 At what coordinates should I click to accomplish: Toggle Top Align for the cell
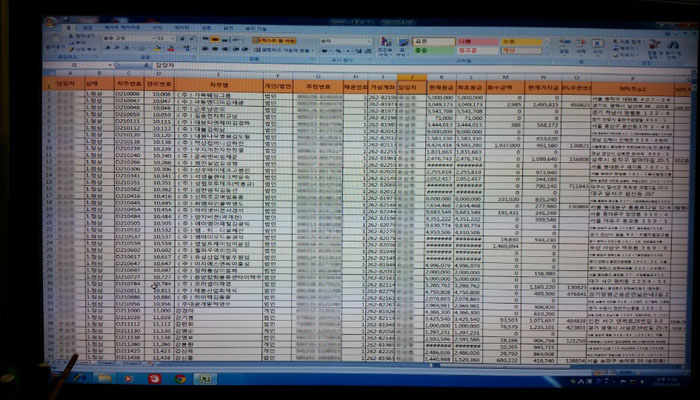[x=205, y=40]
